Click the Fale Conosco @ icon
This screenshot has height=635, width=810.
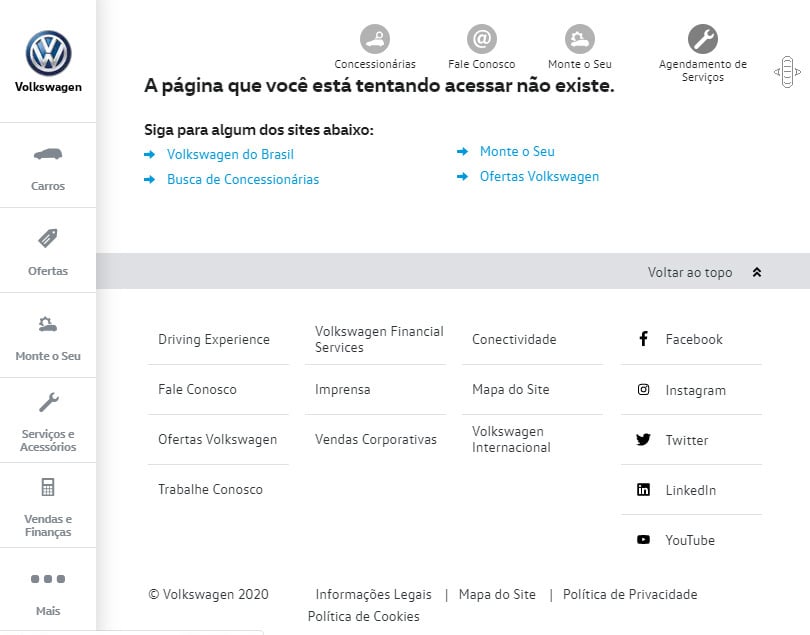point(482,39)
